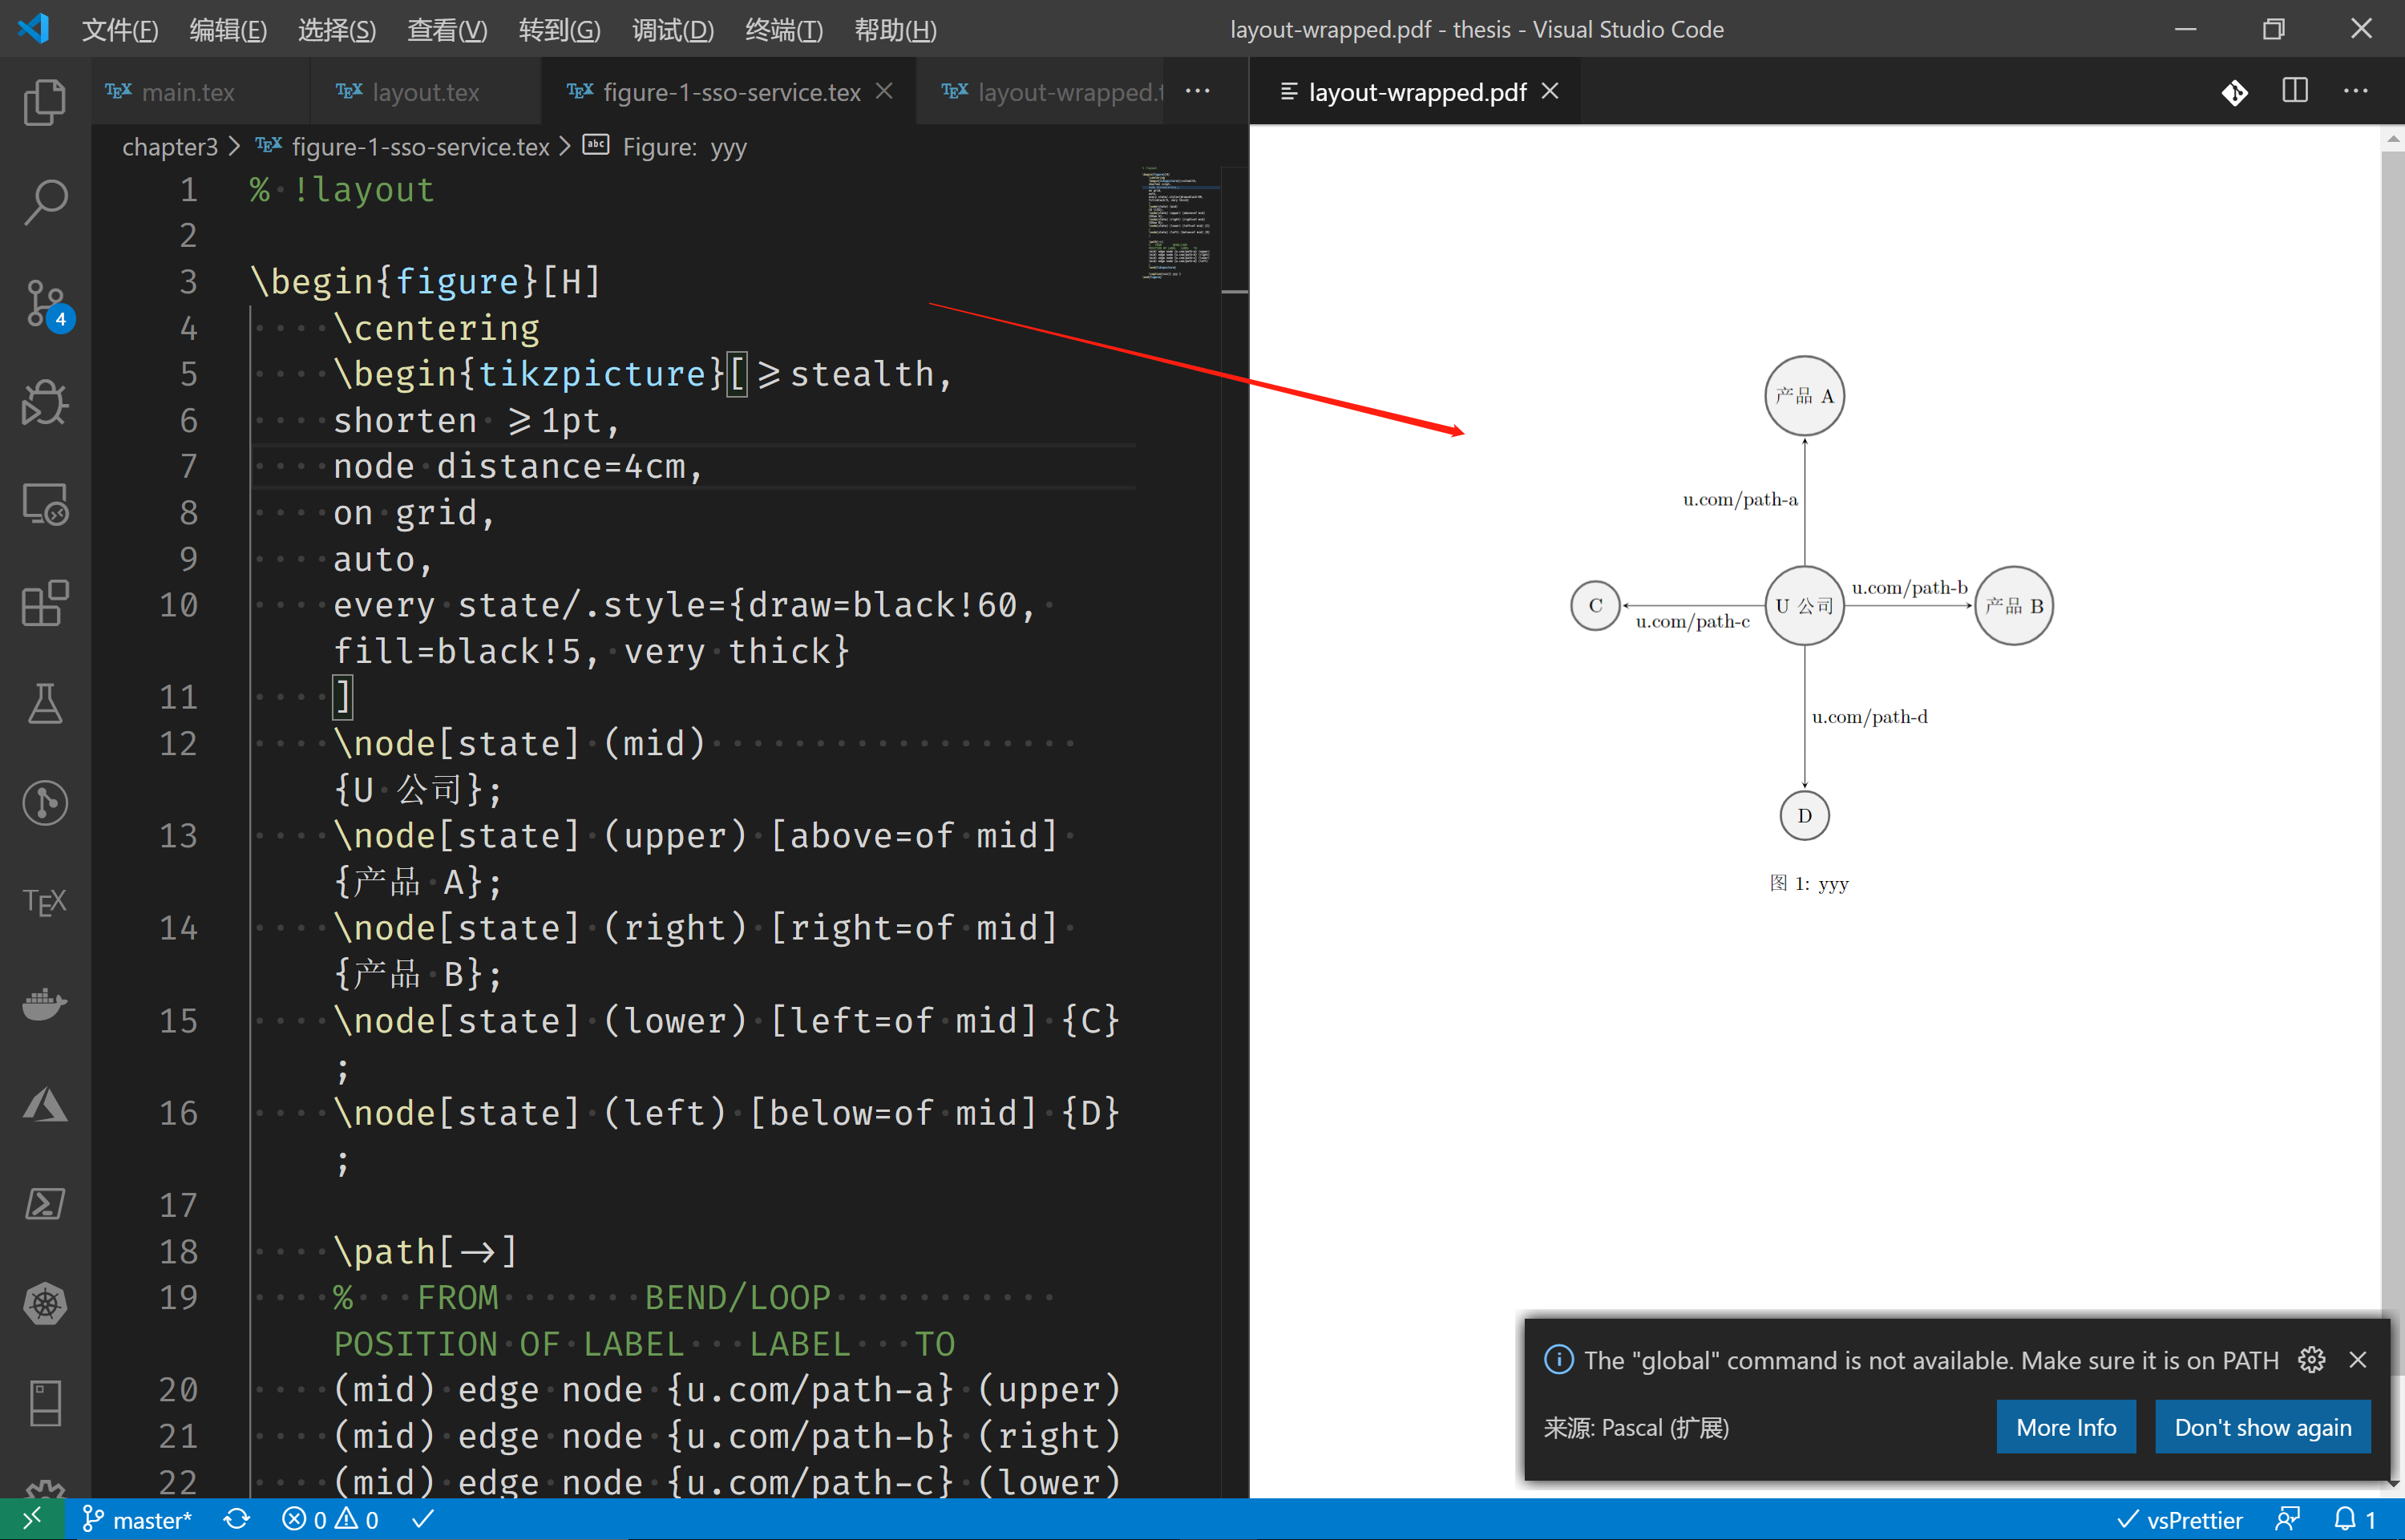
Task: Click the vsPrettier status item
Action: pyautogui.click(x=2180, y=1520)
